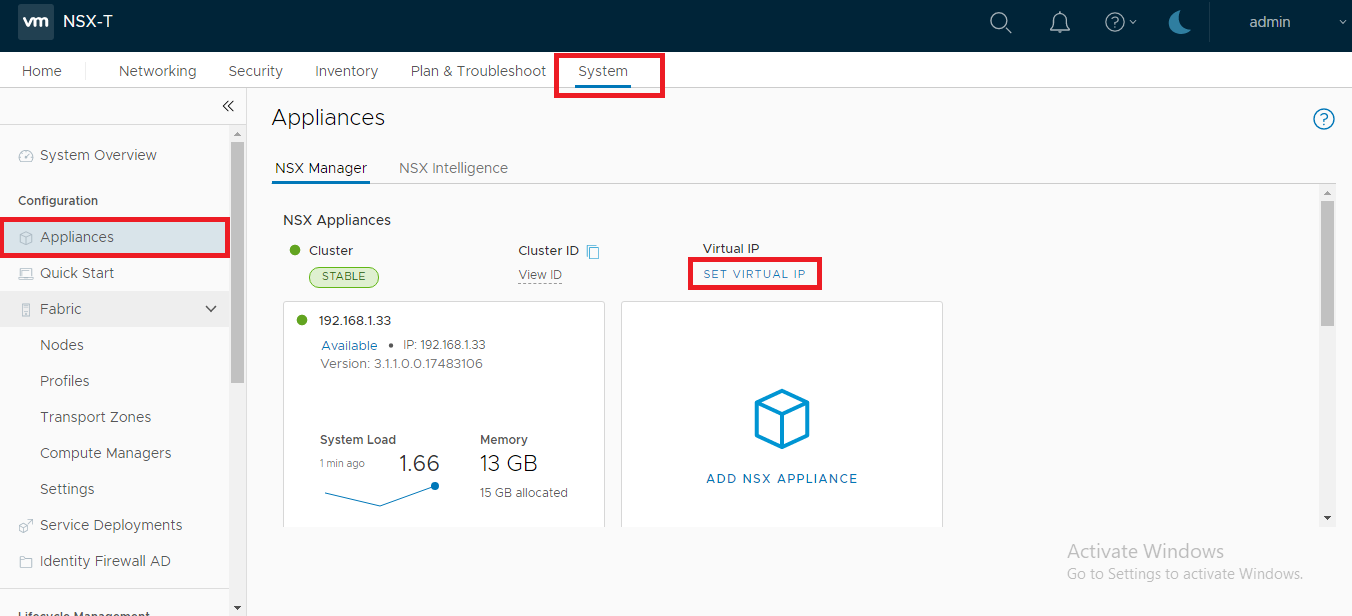
Task: Select Appliances in the sidebar
Action: pyautogui.click(x=115, y=237)
